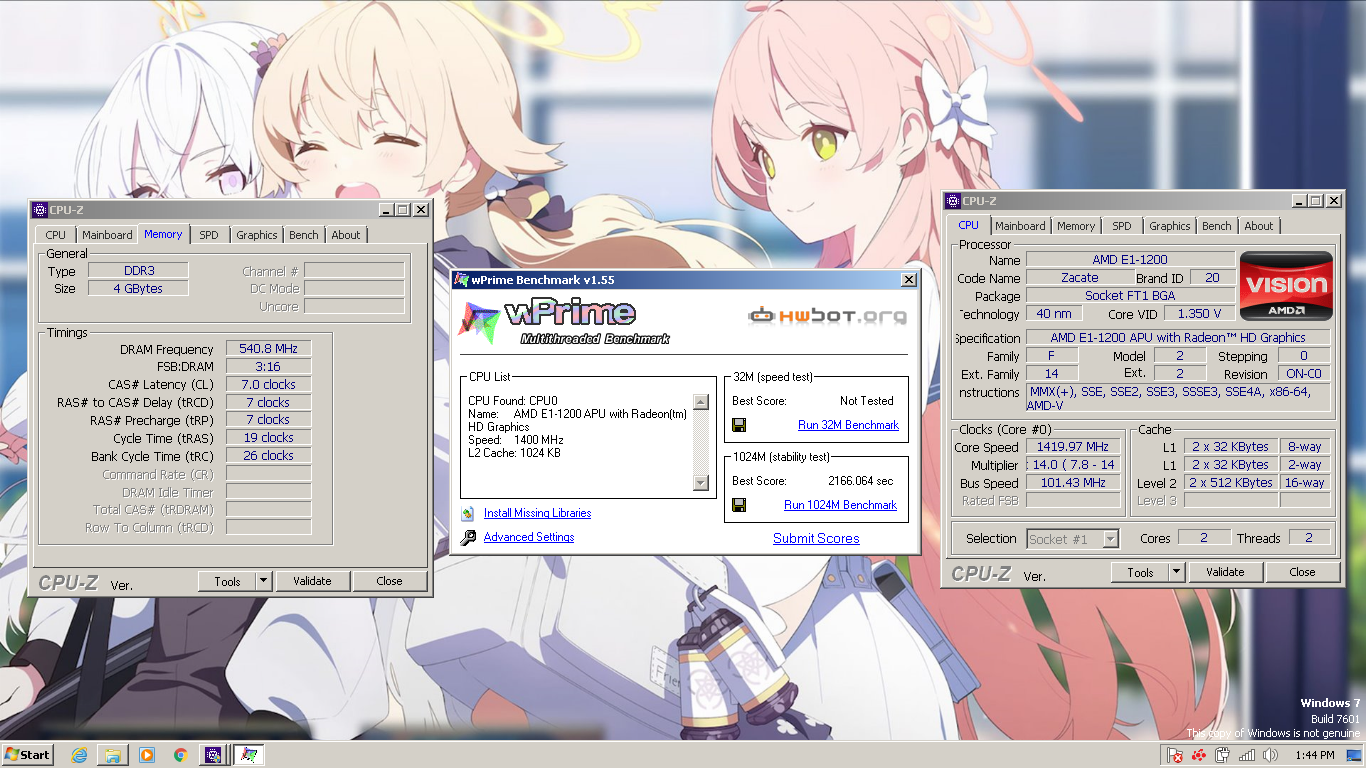The width and height of the screenshot is (1366, 768).
Task: Click Validate in Memory CPU-Z window
Action: point(312,581)
